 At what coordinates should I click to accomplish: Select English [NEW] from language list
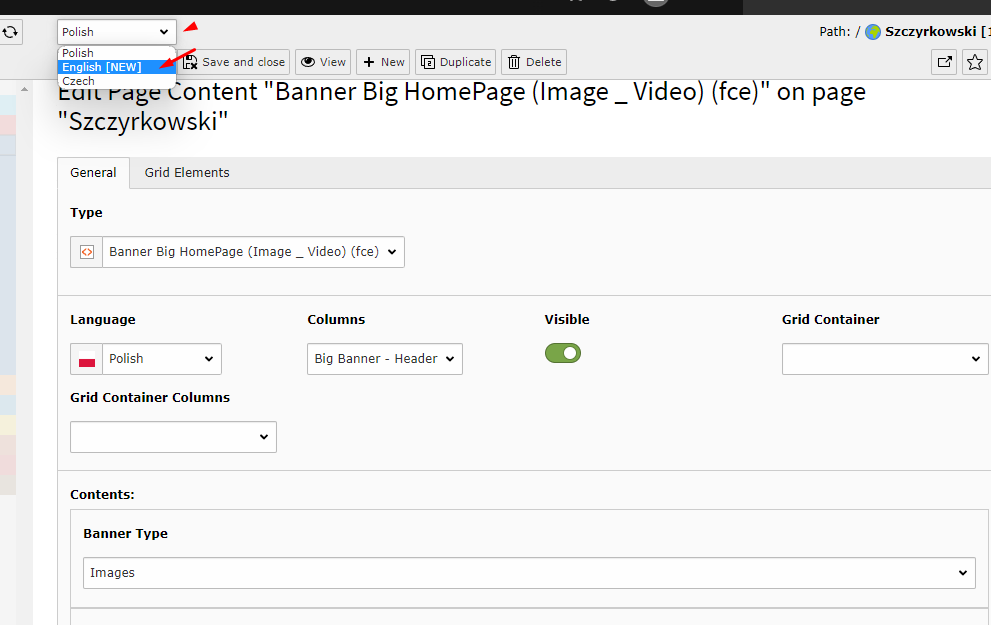(x=102, y=67)
